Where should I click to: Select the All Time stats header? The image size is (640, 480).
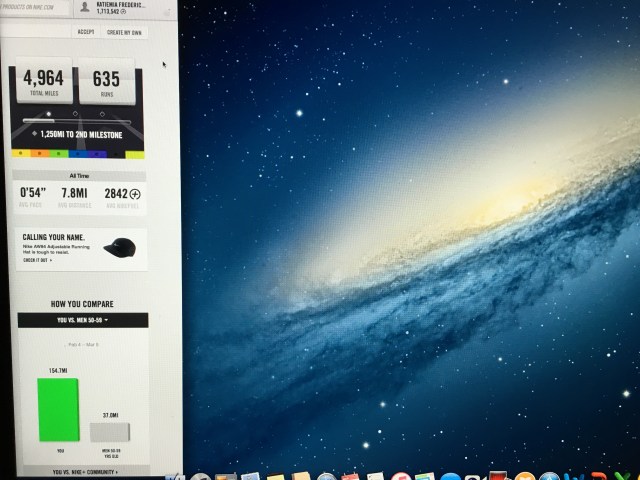click(80, 174)
